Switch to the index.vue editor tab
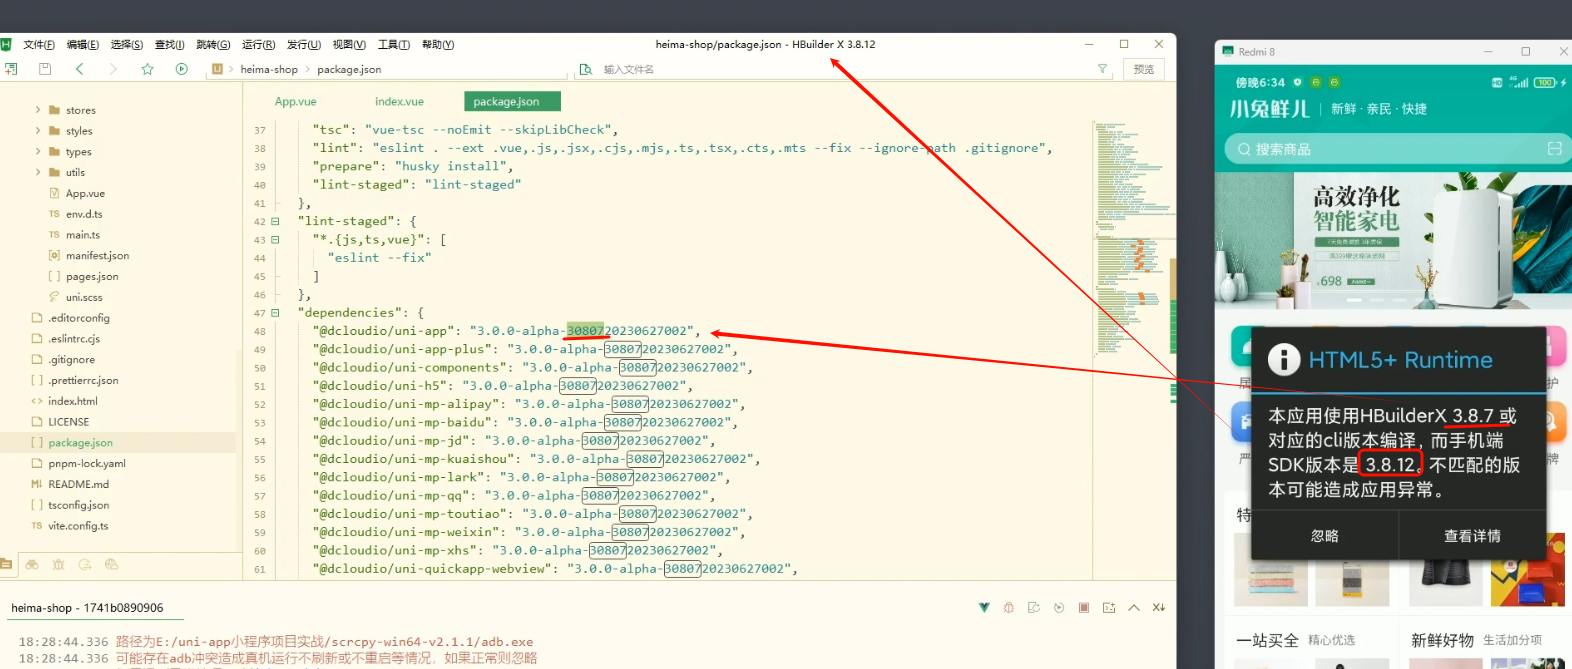 [x=400, y=102]
